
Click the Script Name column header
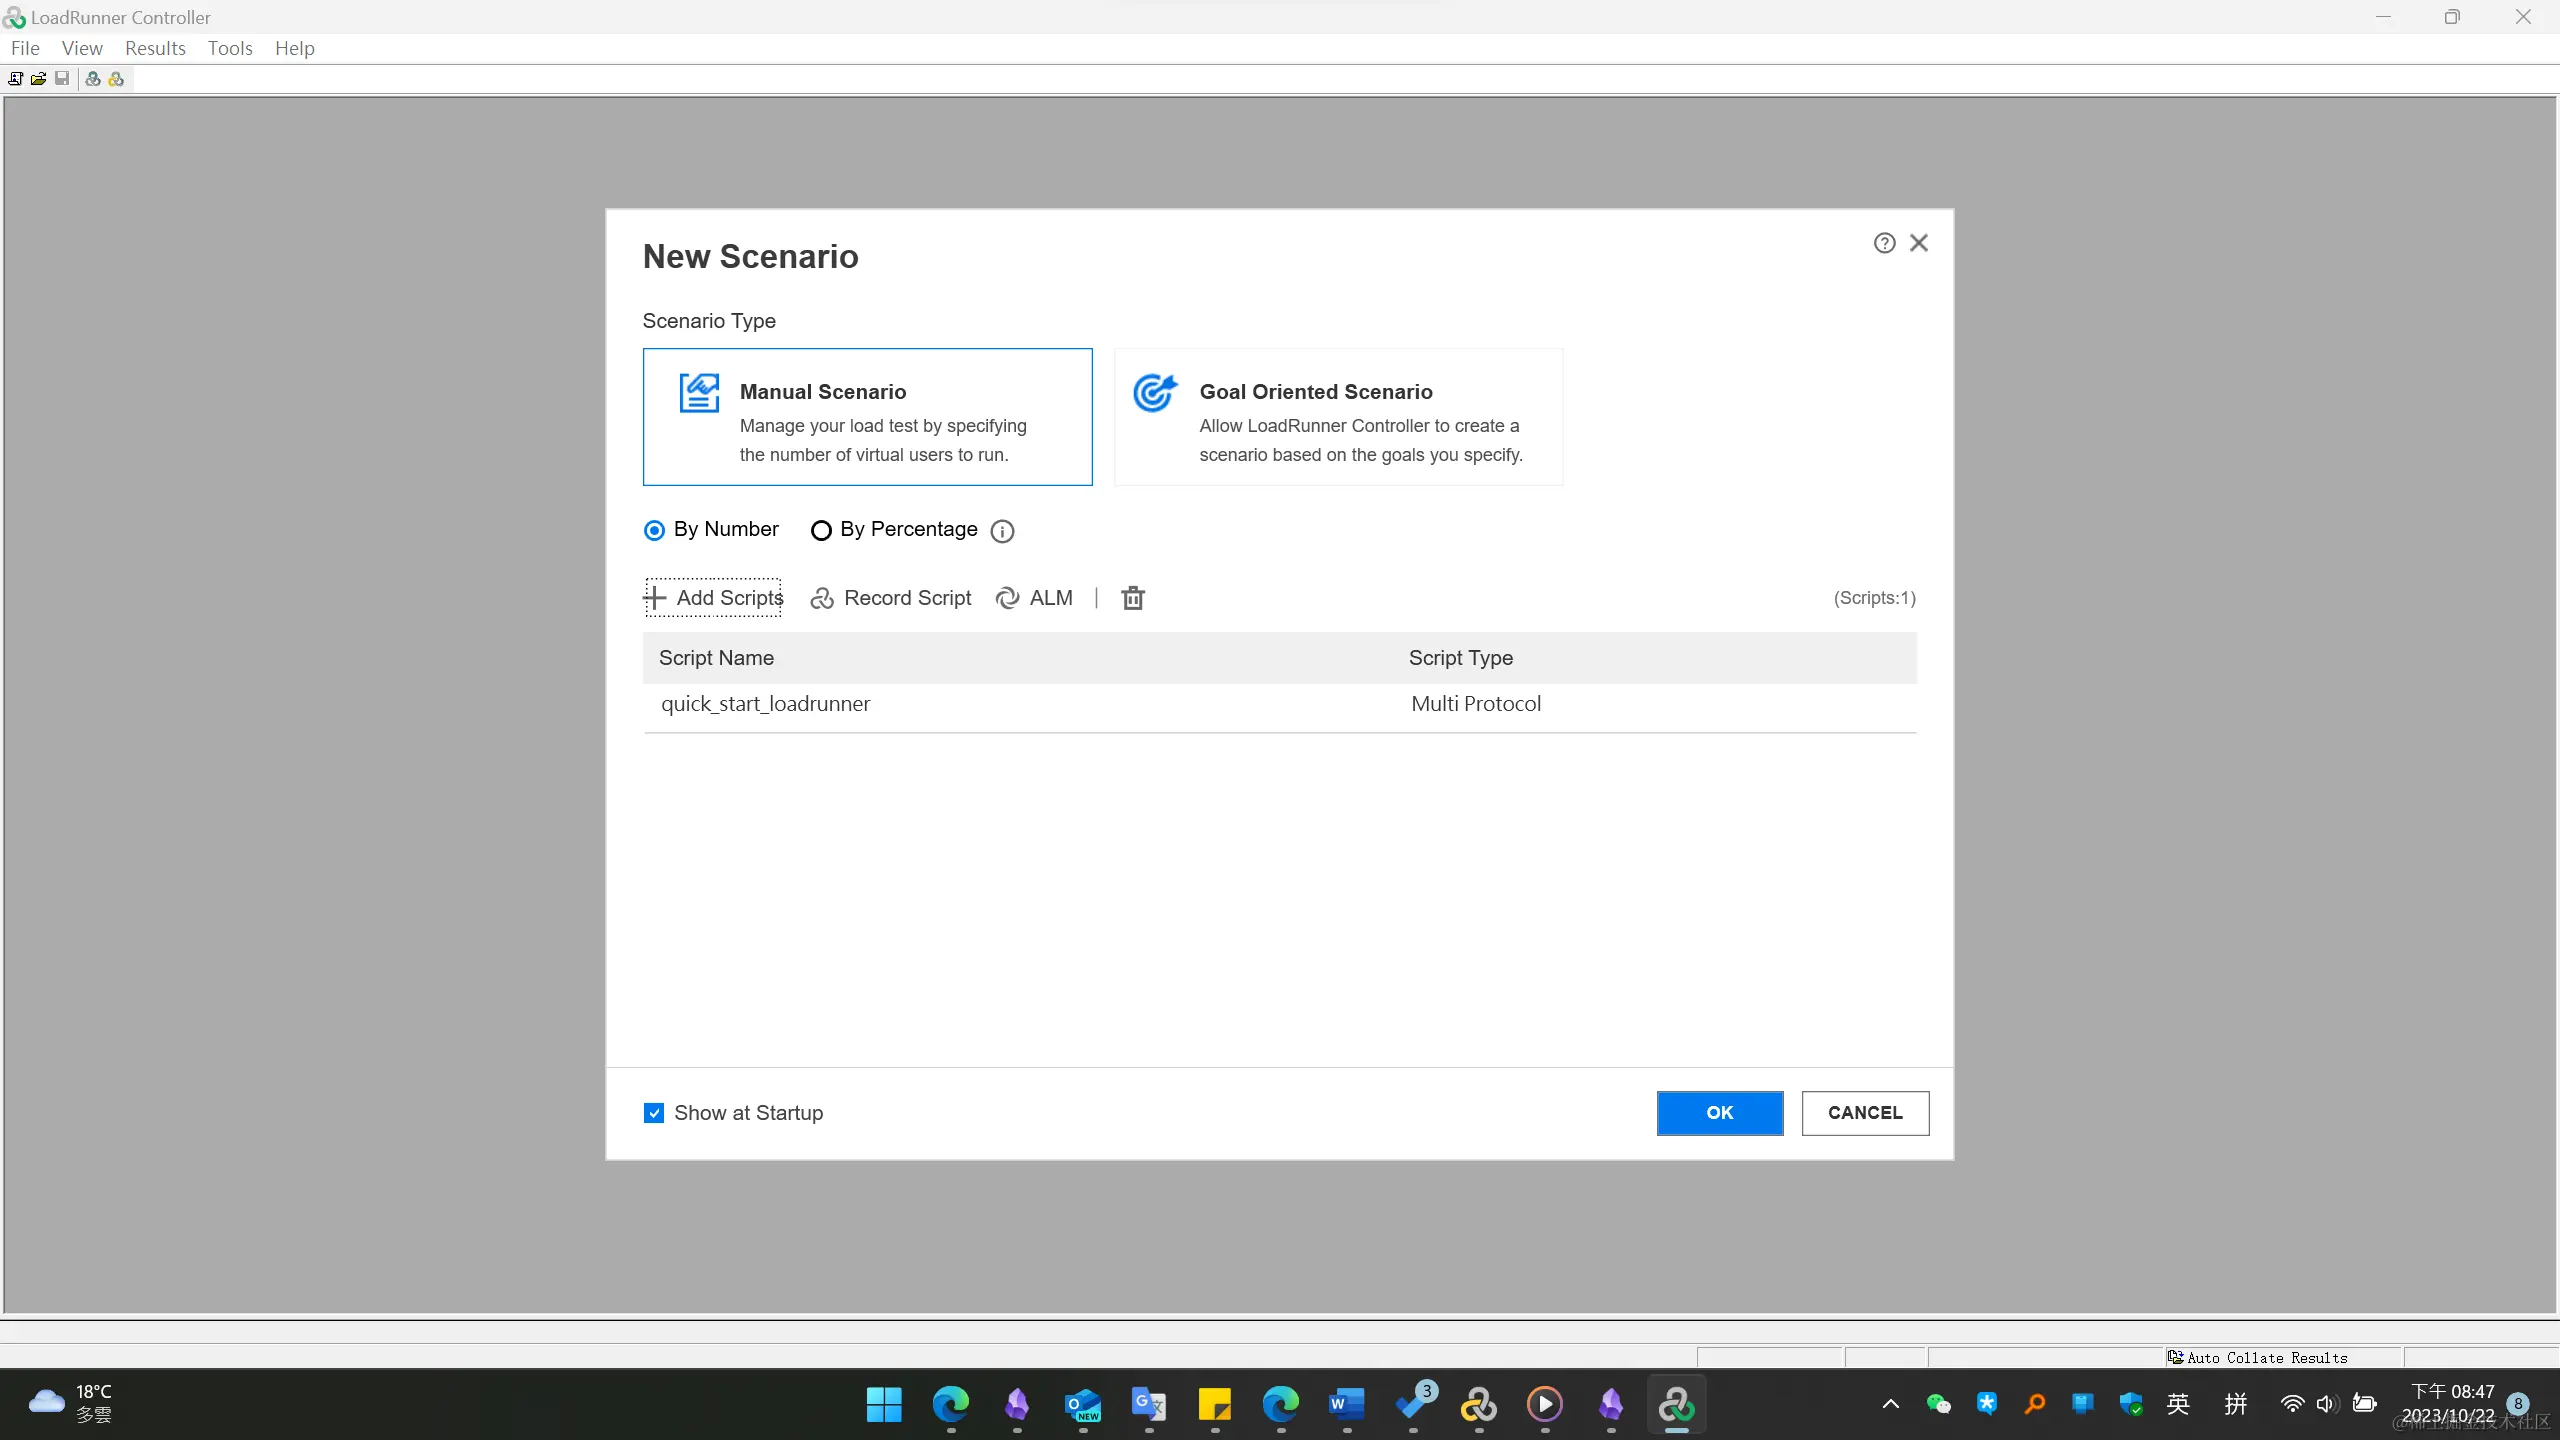coord(716,658)
